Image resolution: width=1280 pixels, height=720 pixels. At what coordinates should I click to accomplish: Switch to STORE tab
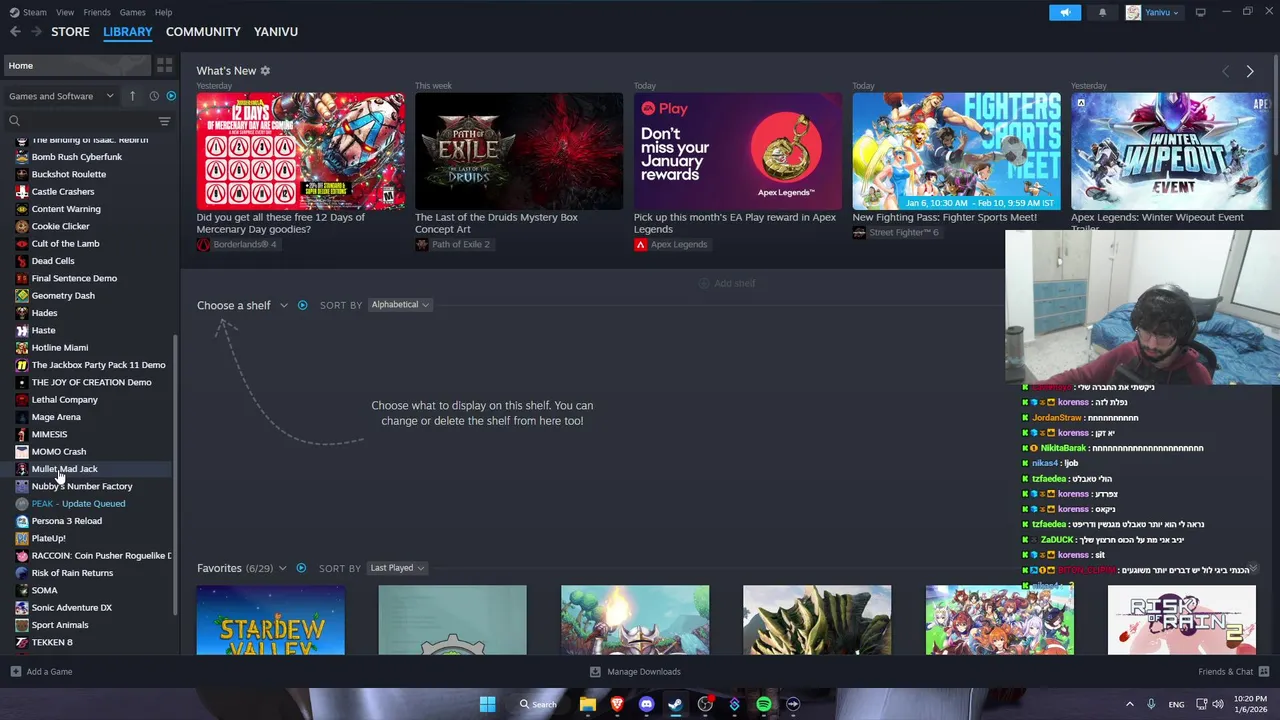(70, 32)
